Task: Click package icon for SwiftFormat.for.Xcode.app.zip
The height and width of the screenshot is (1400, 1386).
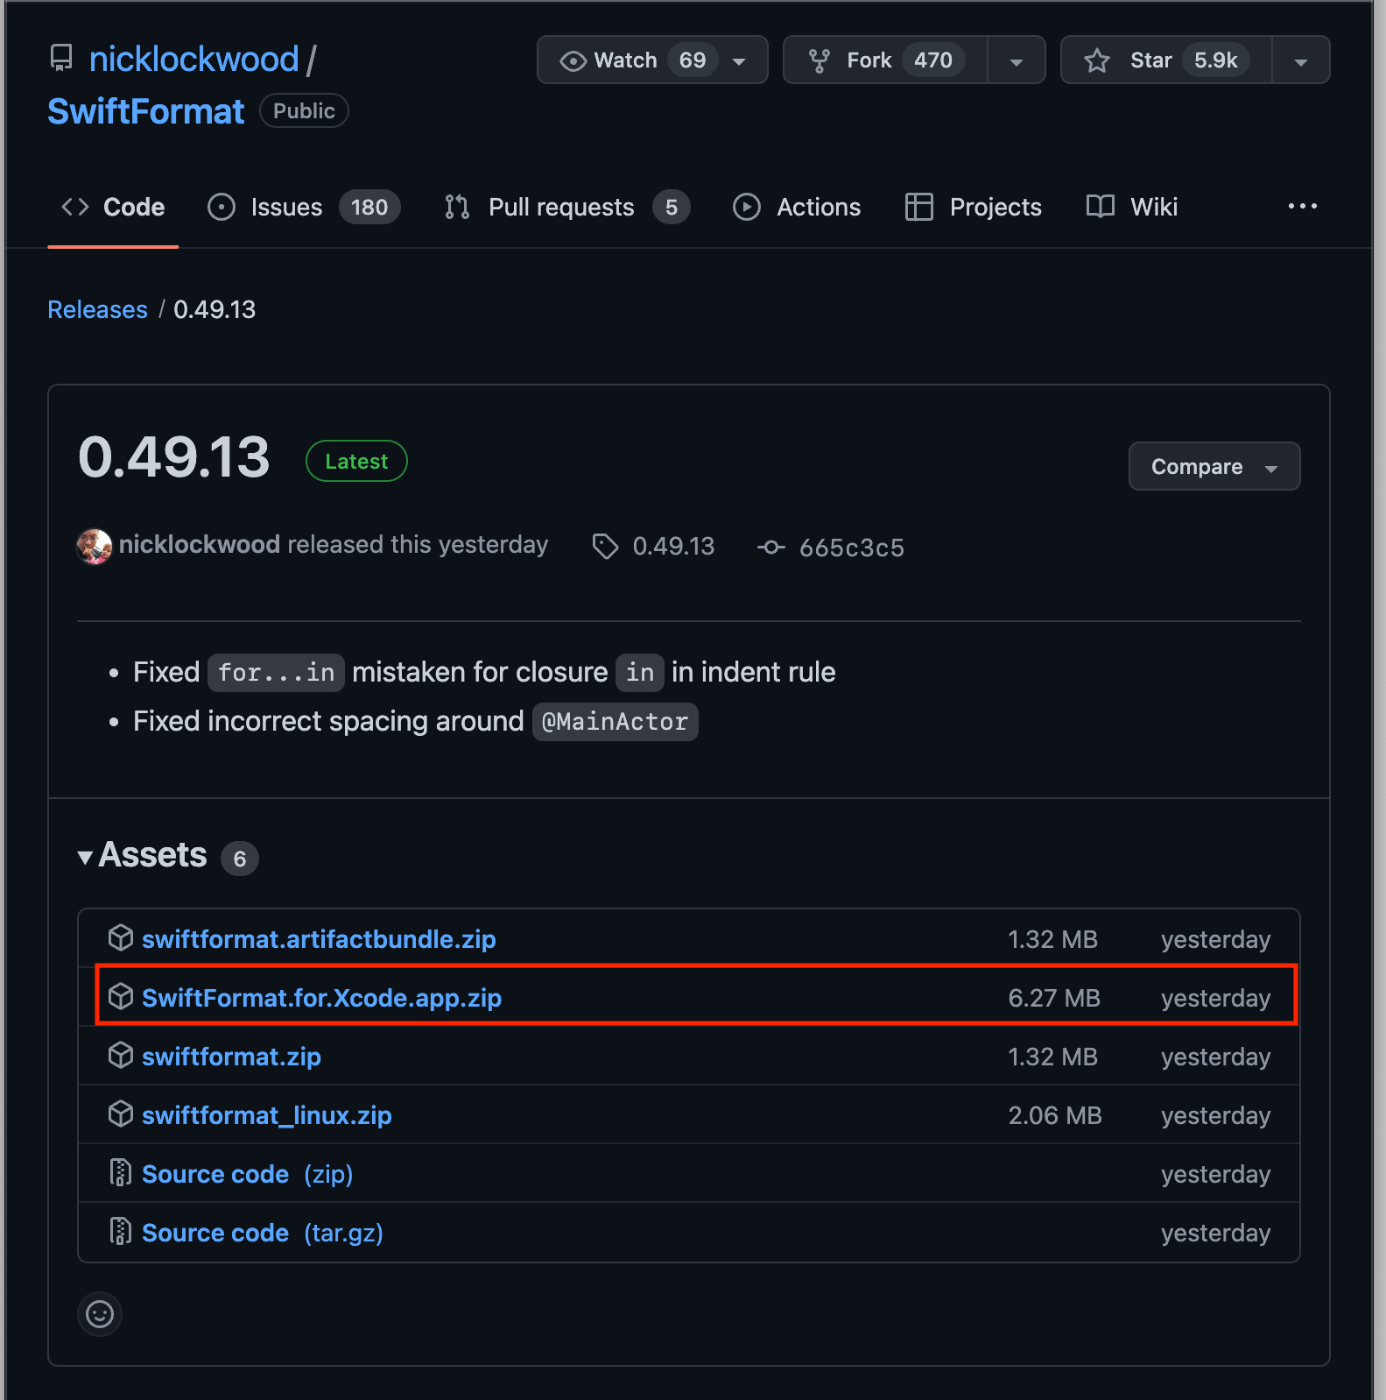Action: pyautogui.click(x=120, y=997)
